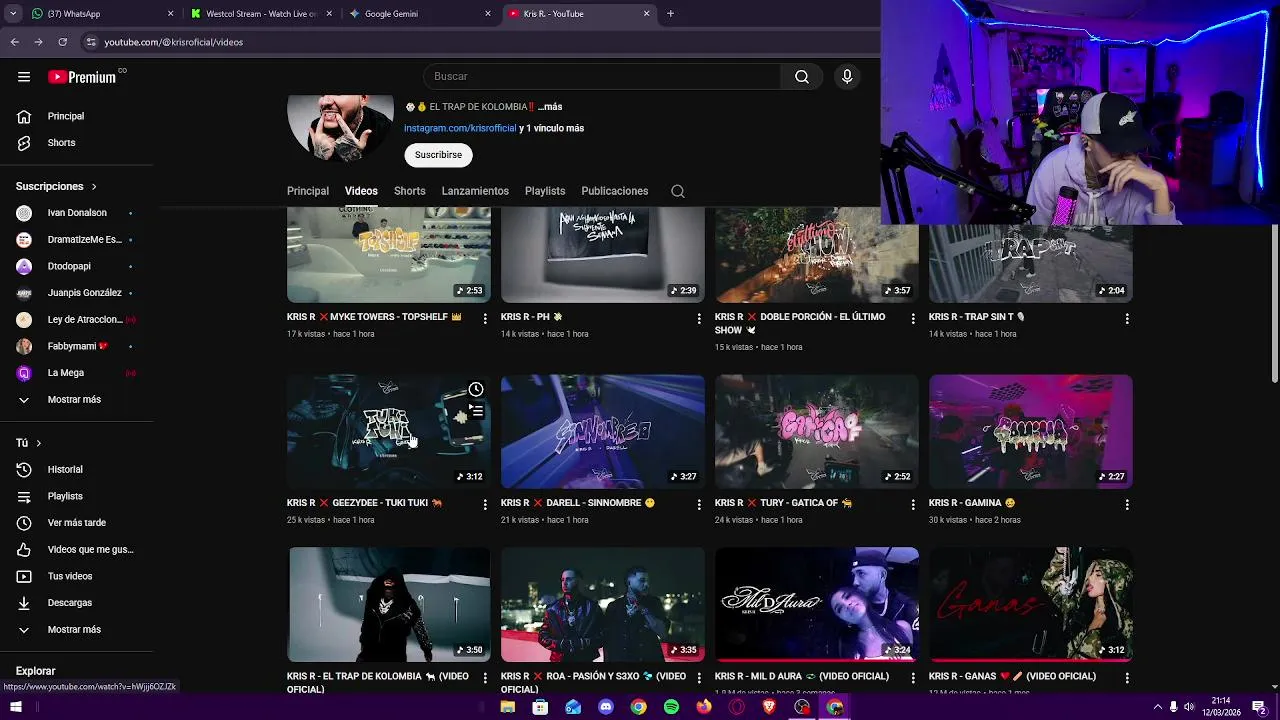This screenshot has width=1280, height=720.
Task: Play the GATICA OF video thumbnail
Action: pyautogui.click(x=817, y=432)
